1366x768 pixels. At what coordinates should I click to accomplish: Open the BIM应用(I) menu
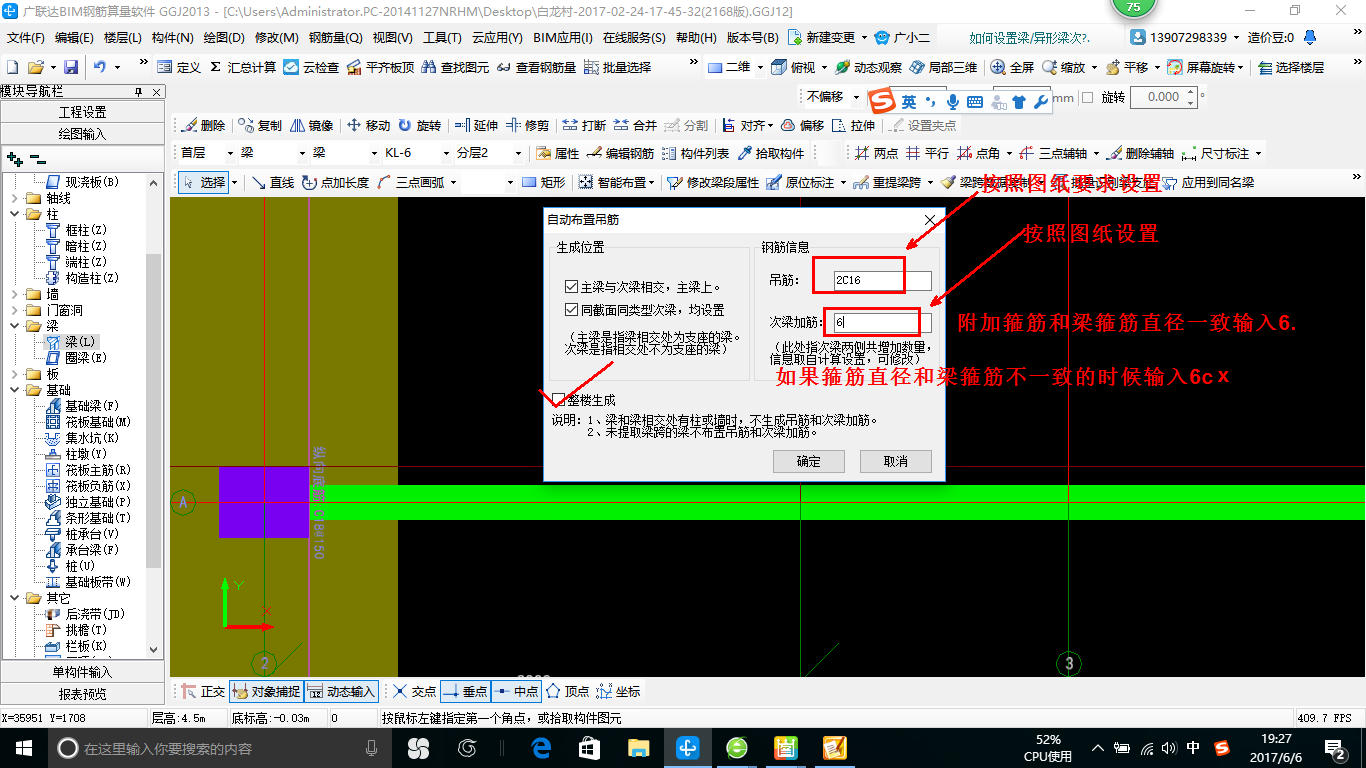[563, 38]
